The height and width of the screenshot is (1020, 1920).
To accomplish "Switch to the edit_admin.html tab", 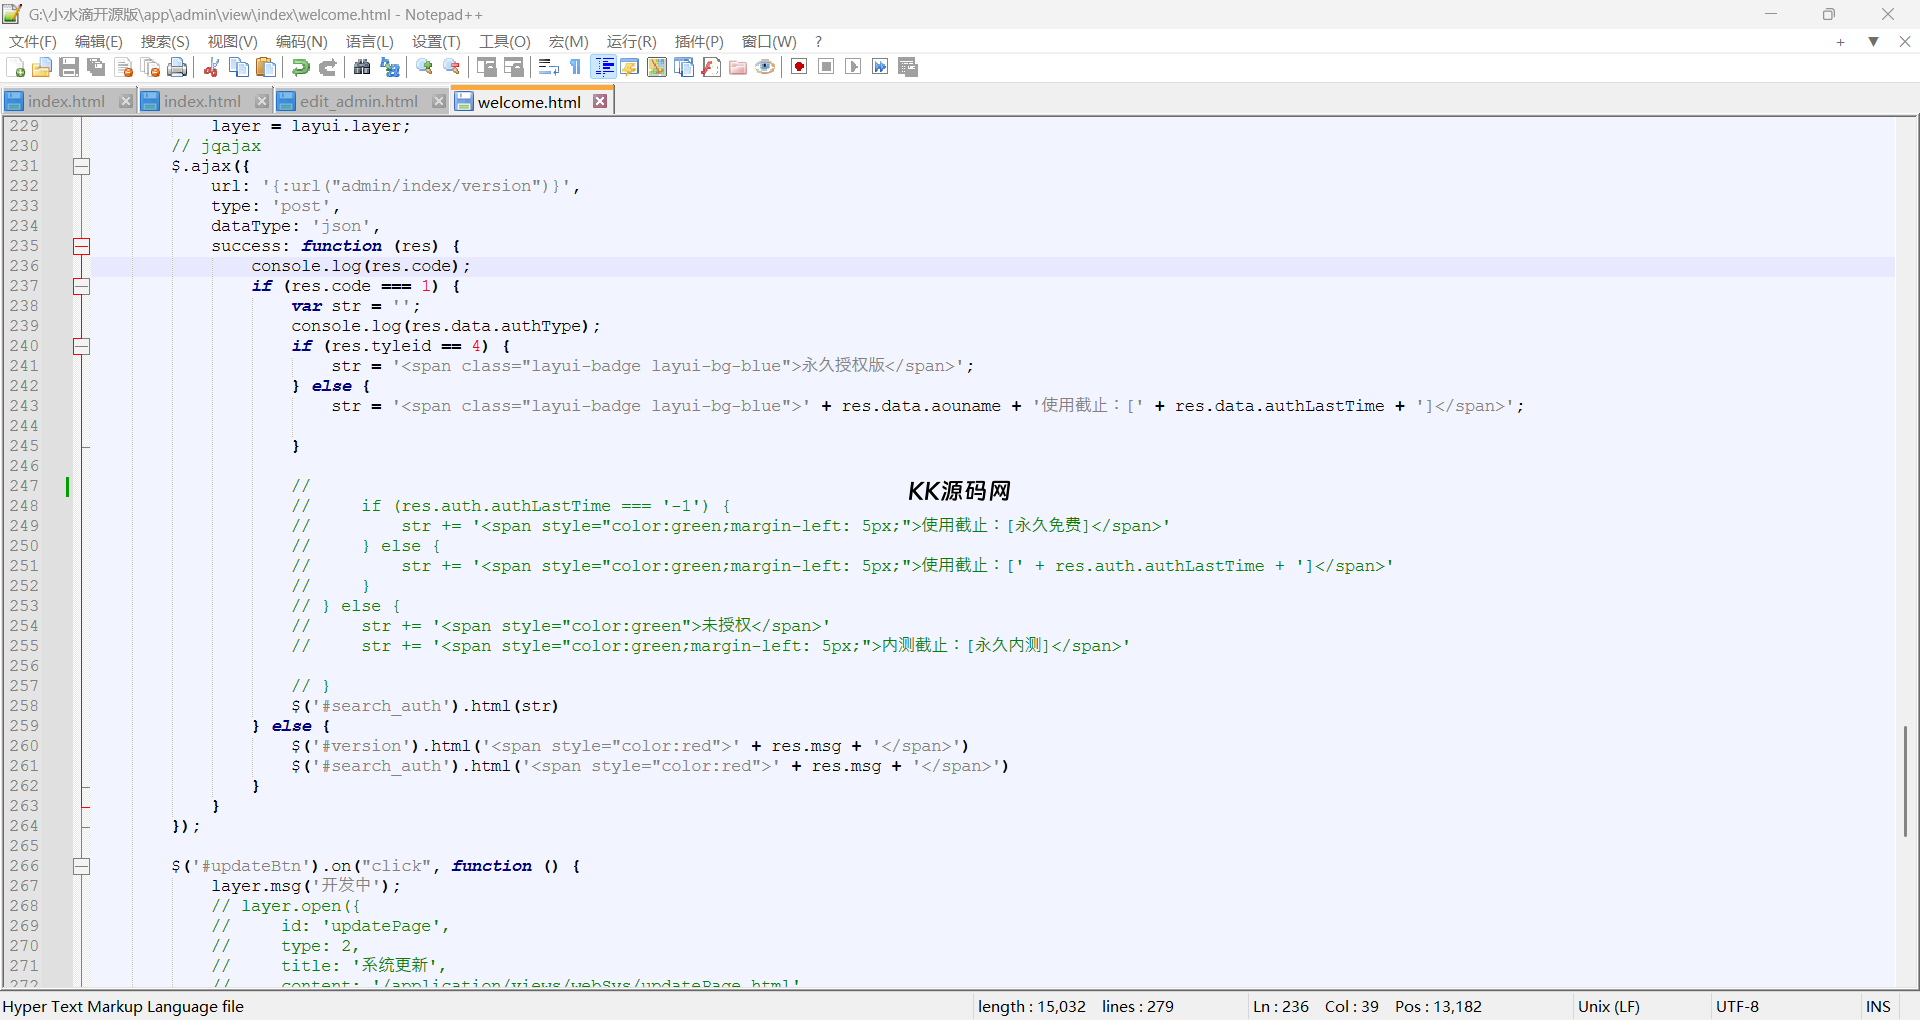I will coord(358,101).
